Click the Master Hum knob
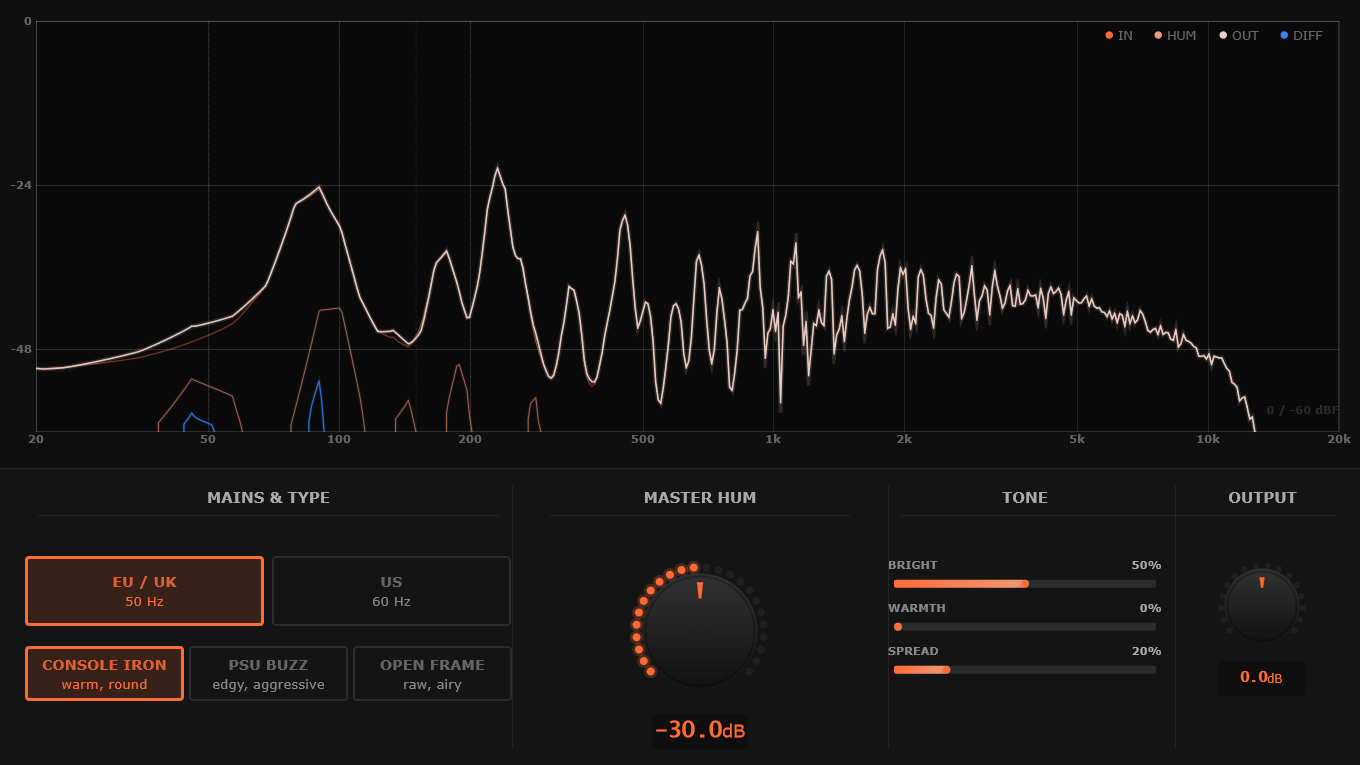Viewport: 1360px width, 765px height. click(x=700, y=630)
